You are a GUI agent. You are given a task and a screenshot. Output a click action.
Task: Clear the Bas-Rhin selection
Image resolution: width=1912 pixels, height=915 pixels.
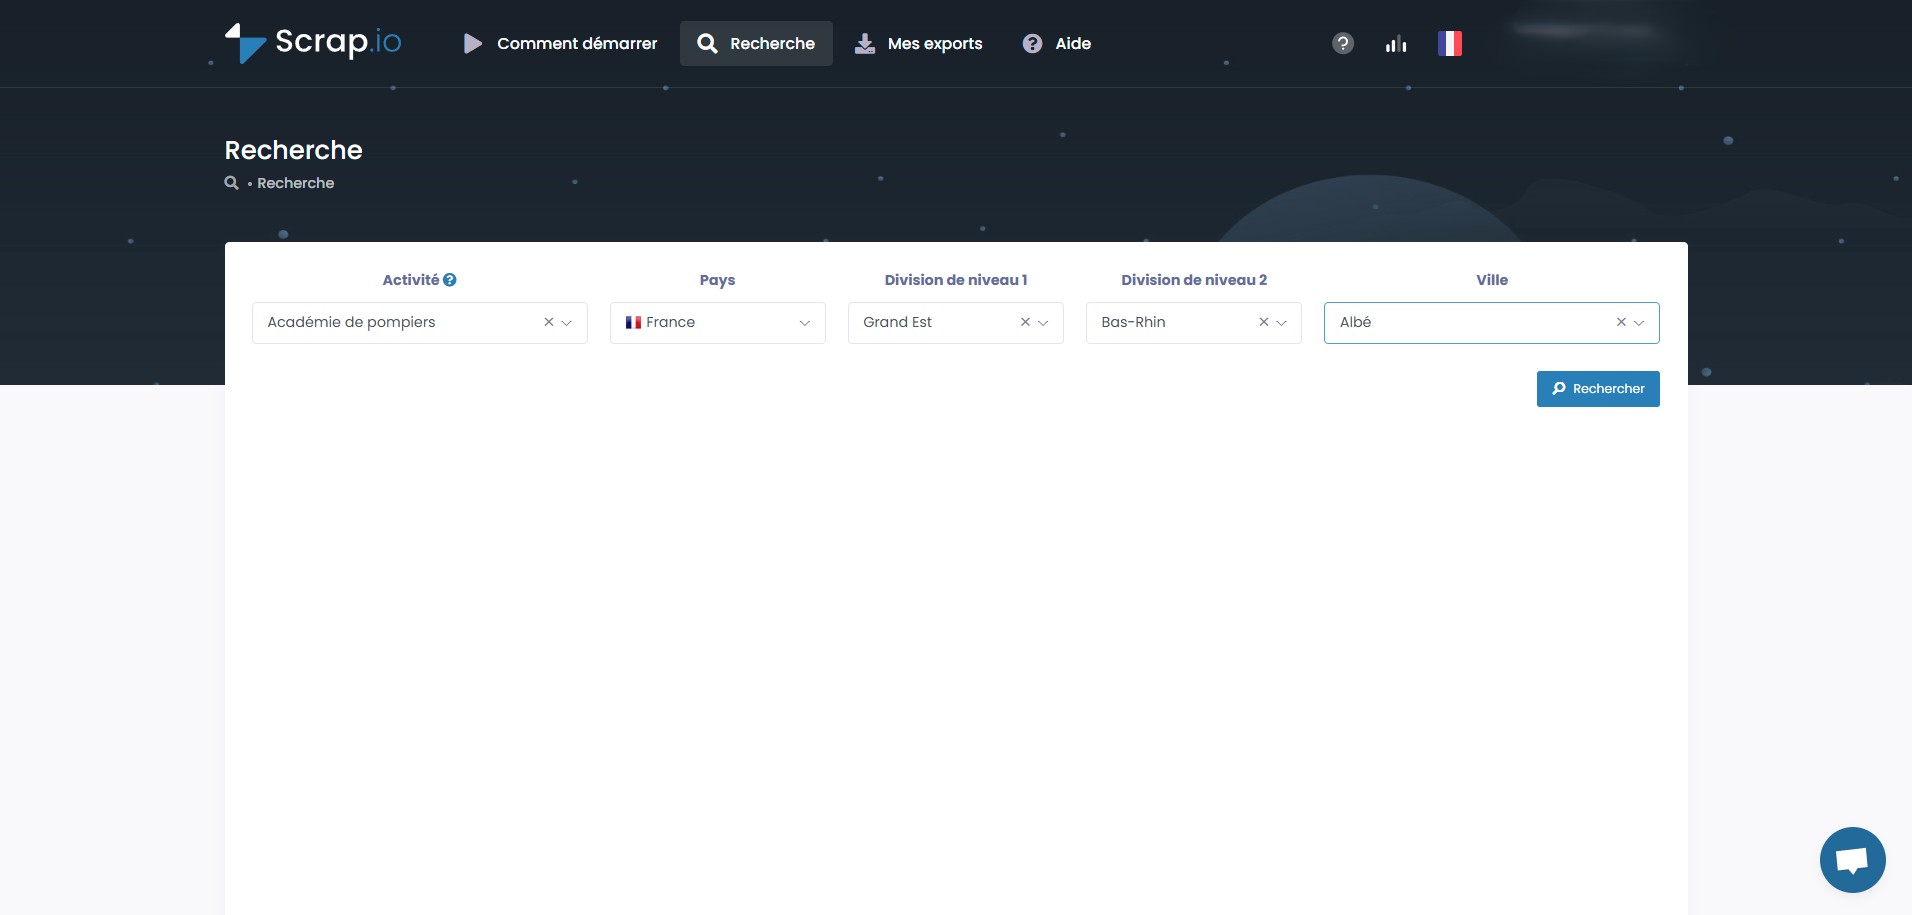point(1263,322)
